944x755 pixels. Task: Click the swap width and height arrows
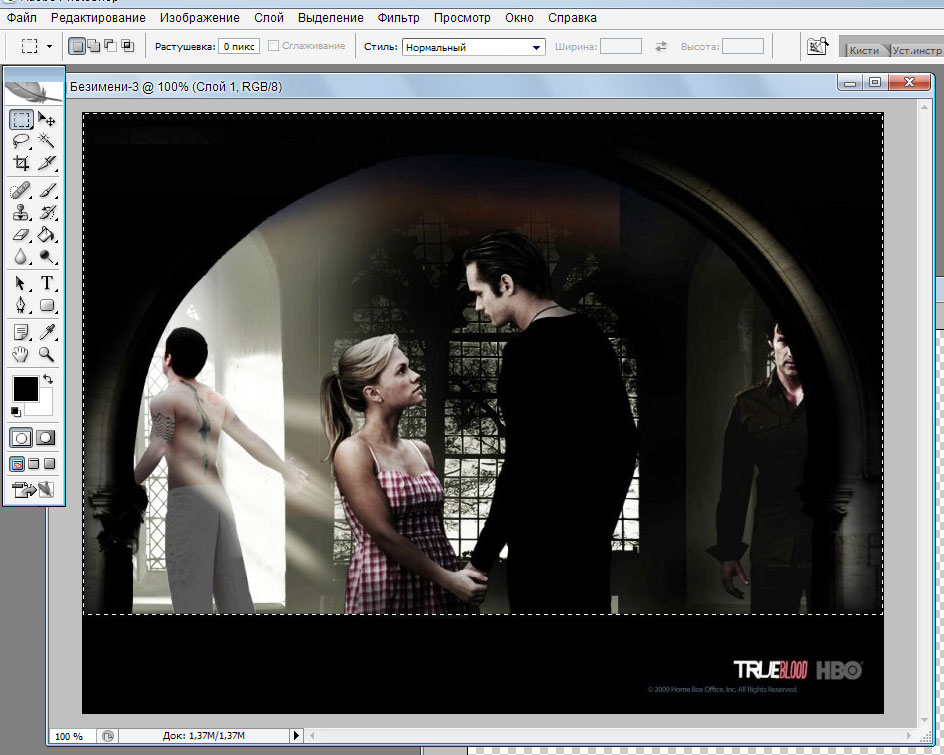[661, 46]
